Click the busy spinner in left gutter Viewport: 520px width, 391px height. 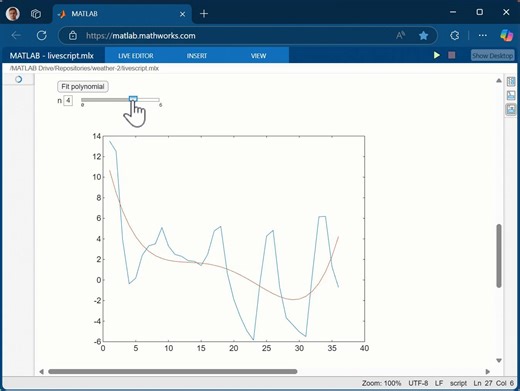[x=19, y=79]
